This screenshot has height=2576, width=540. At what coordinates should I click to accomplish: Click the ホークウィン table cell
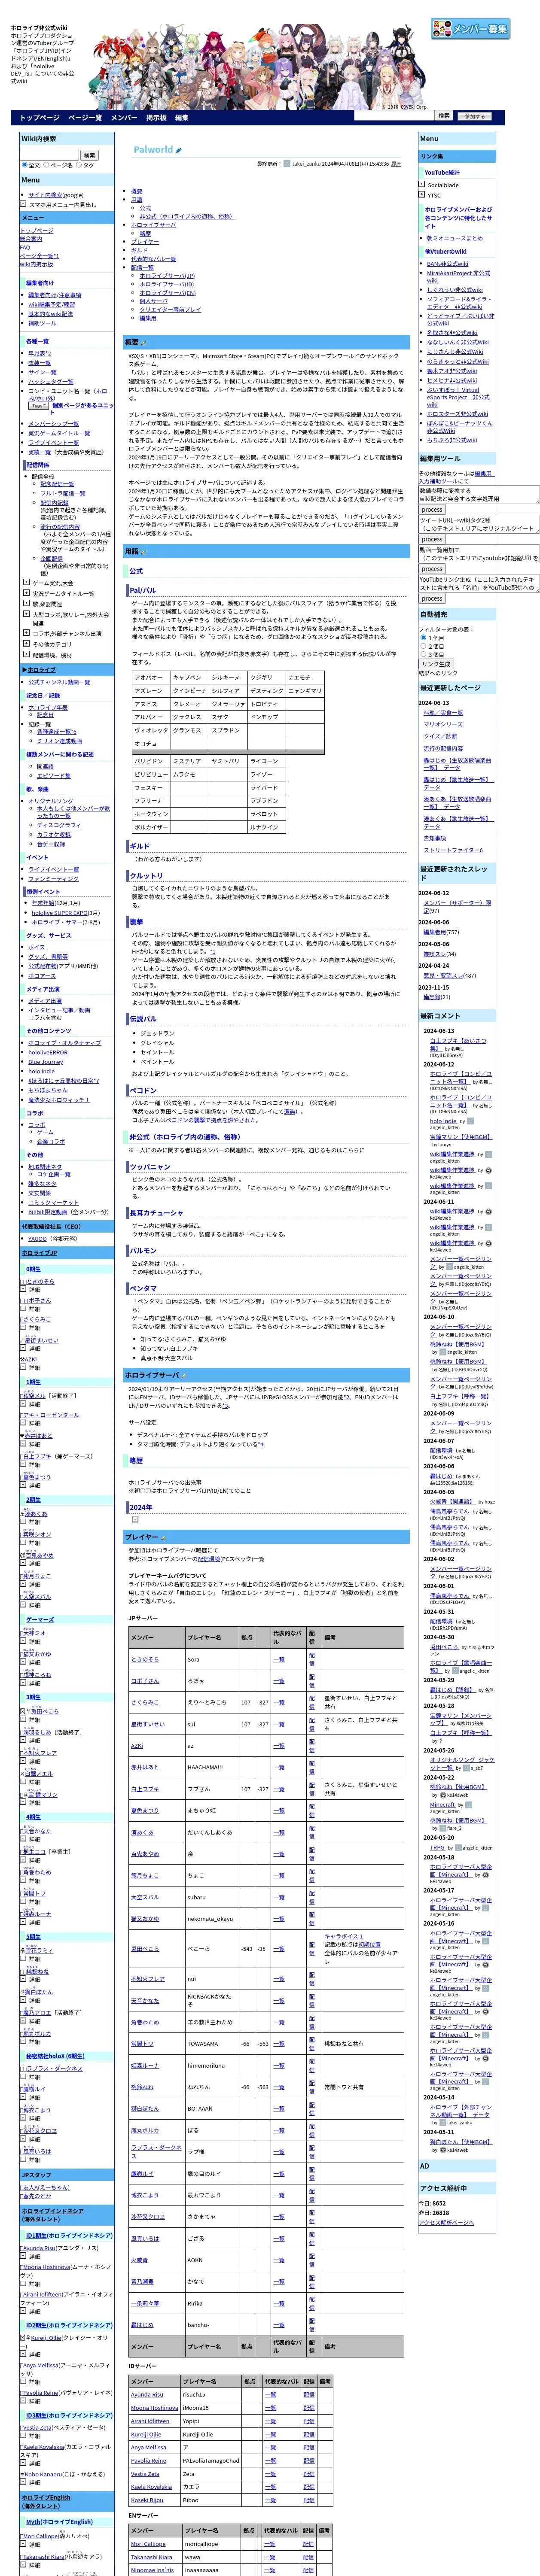[151, 814]
